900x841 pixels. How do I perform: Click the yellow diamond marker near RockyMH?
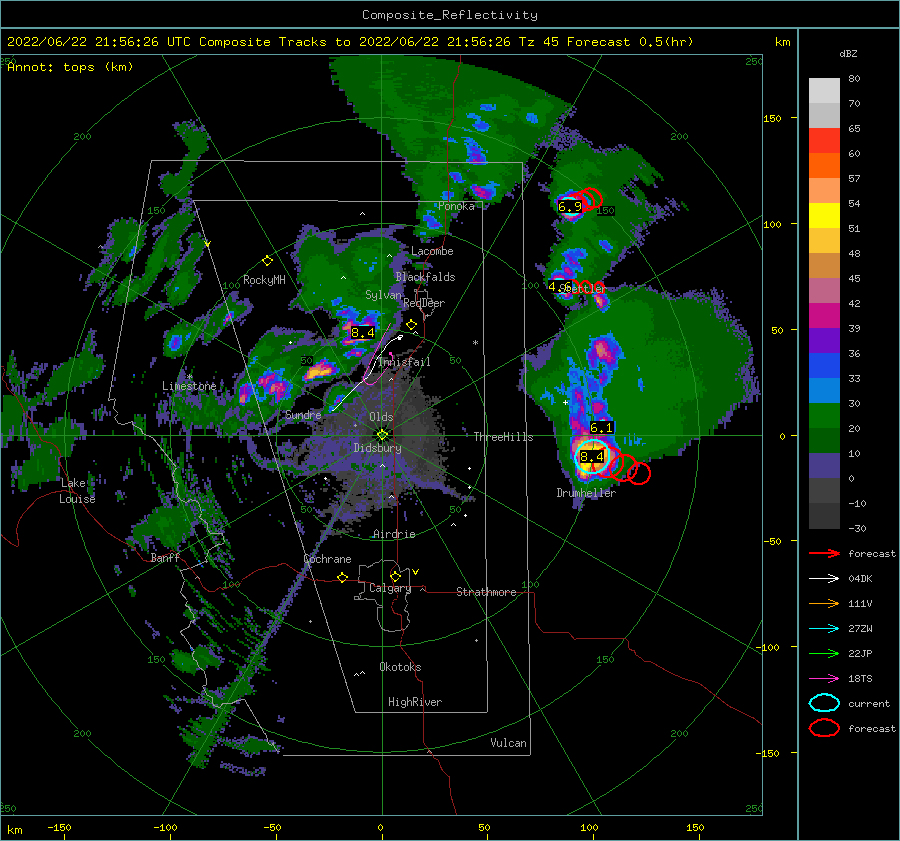pos(267,261)
